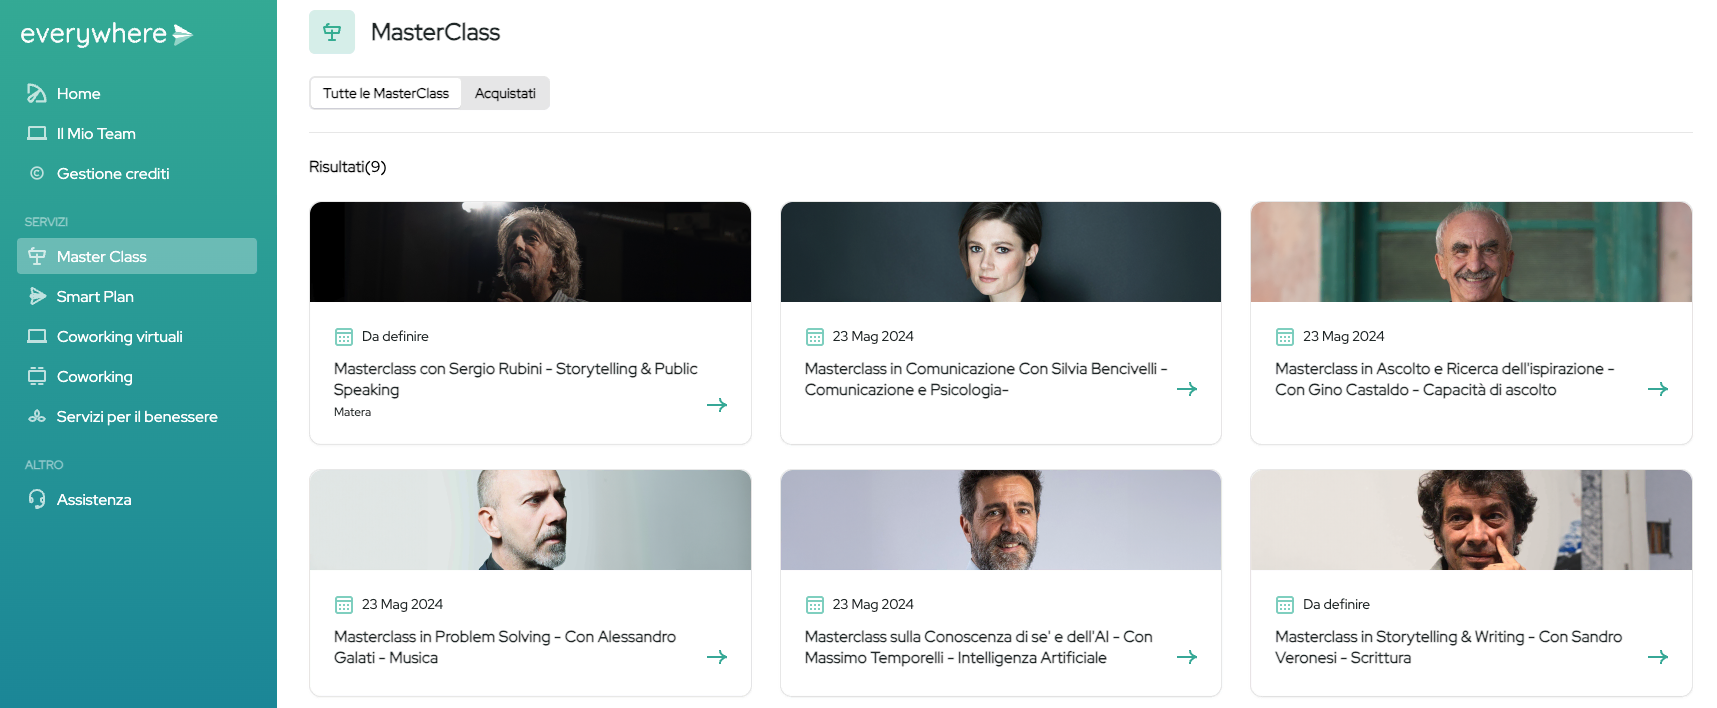Click 23 Mag 2024 on Galati card

coord(402,604)
